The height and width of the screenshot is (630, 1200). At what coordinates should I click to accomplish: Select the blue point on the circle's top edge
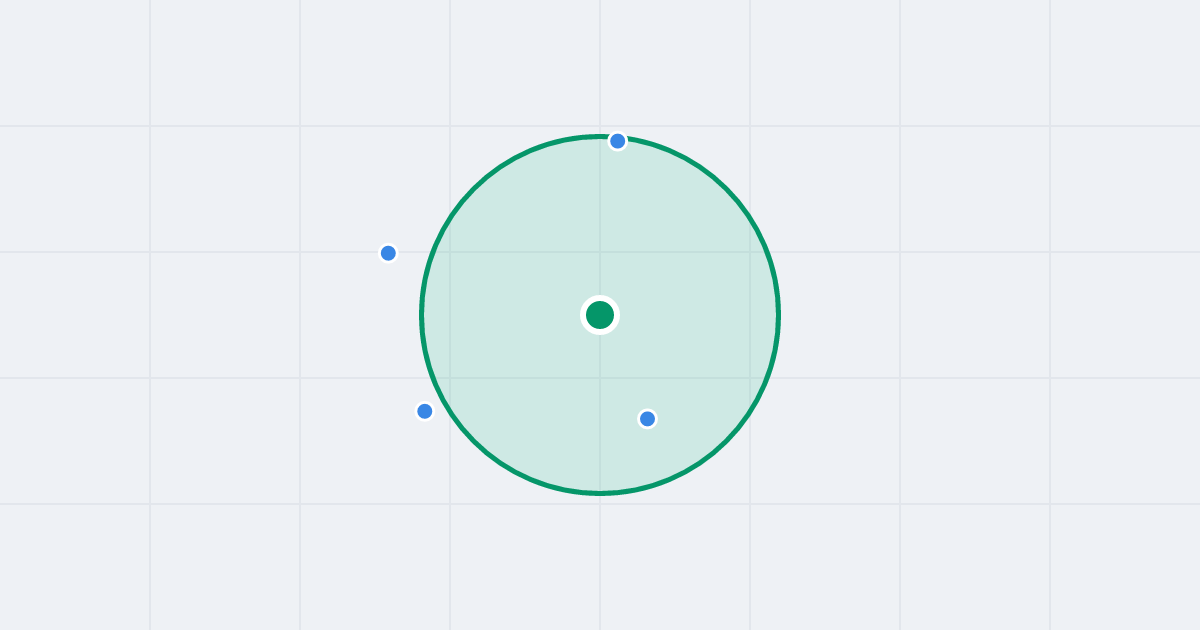[x=618, y=141]
